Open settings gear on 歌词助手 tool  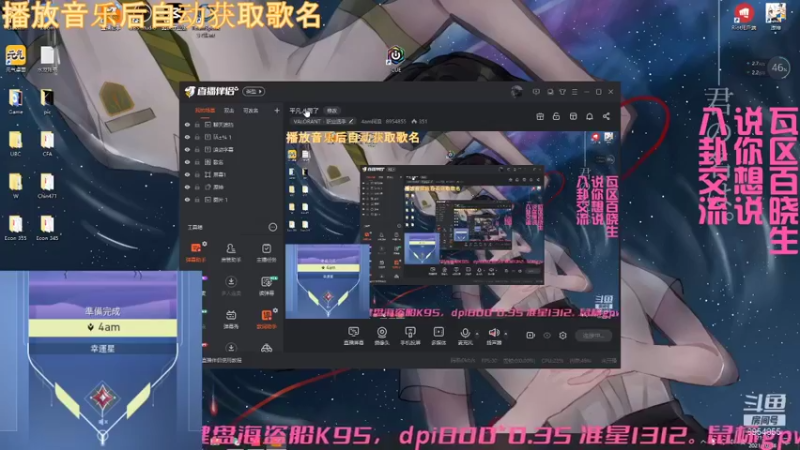(276, 310)
